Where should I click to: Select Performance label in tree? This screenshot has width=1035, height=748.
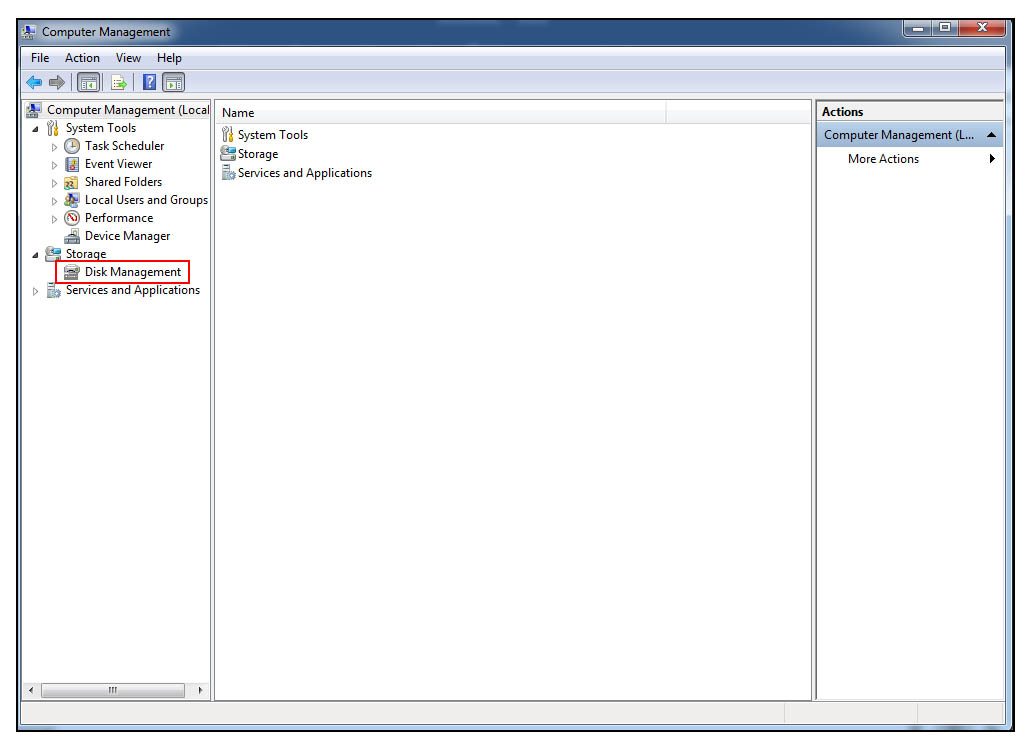(119, 218)
